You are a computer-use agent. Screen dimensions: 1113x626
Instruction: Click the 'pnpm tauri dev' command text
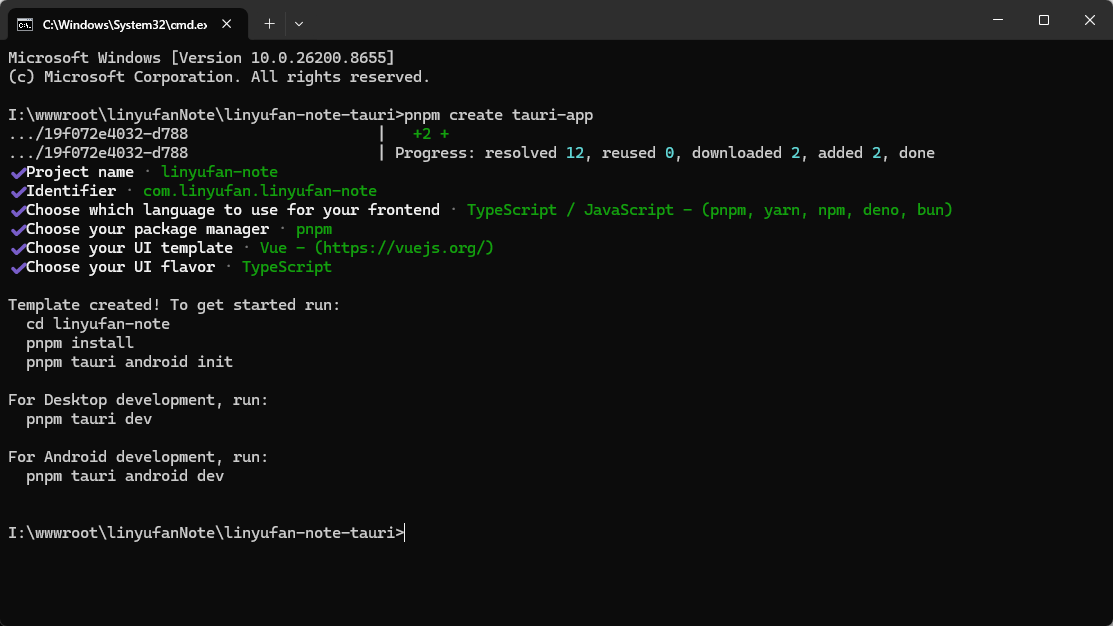coord(89,419)
